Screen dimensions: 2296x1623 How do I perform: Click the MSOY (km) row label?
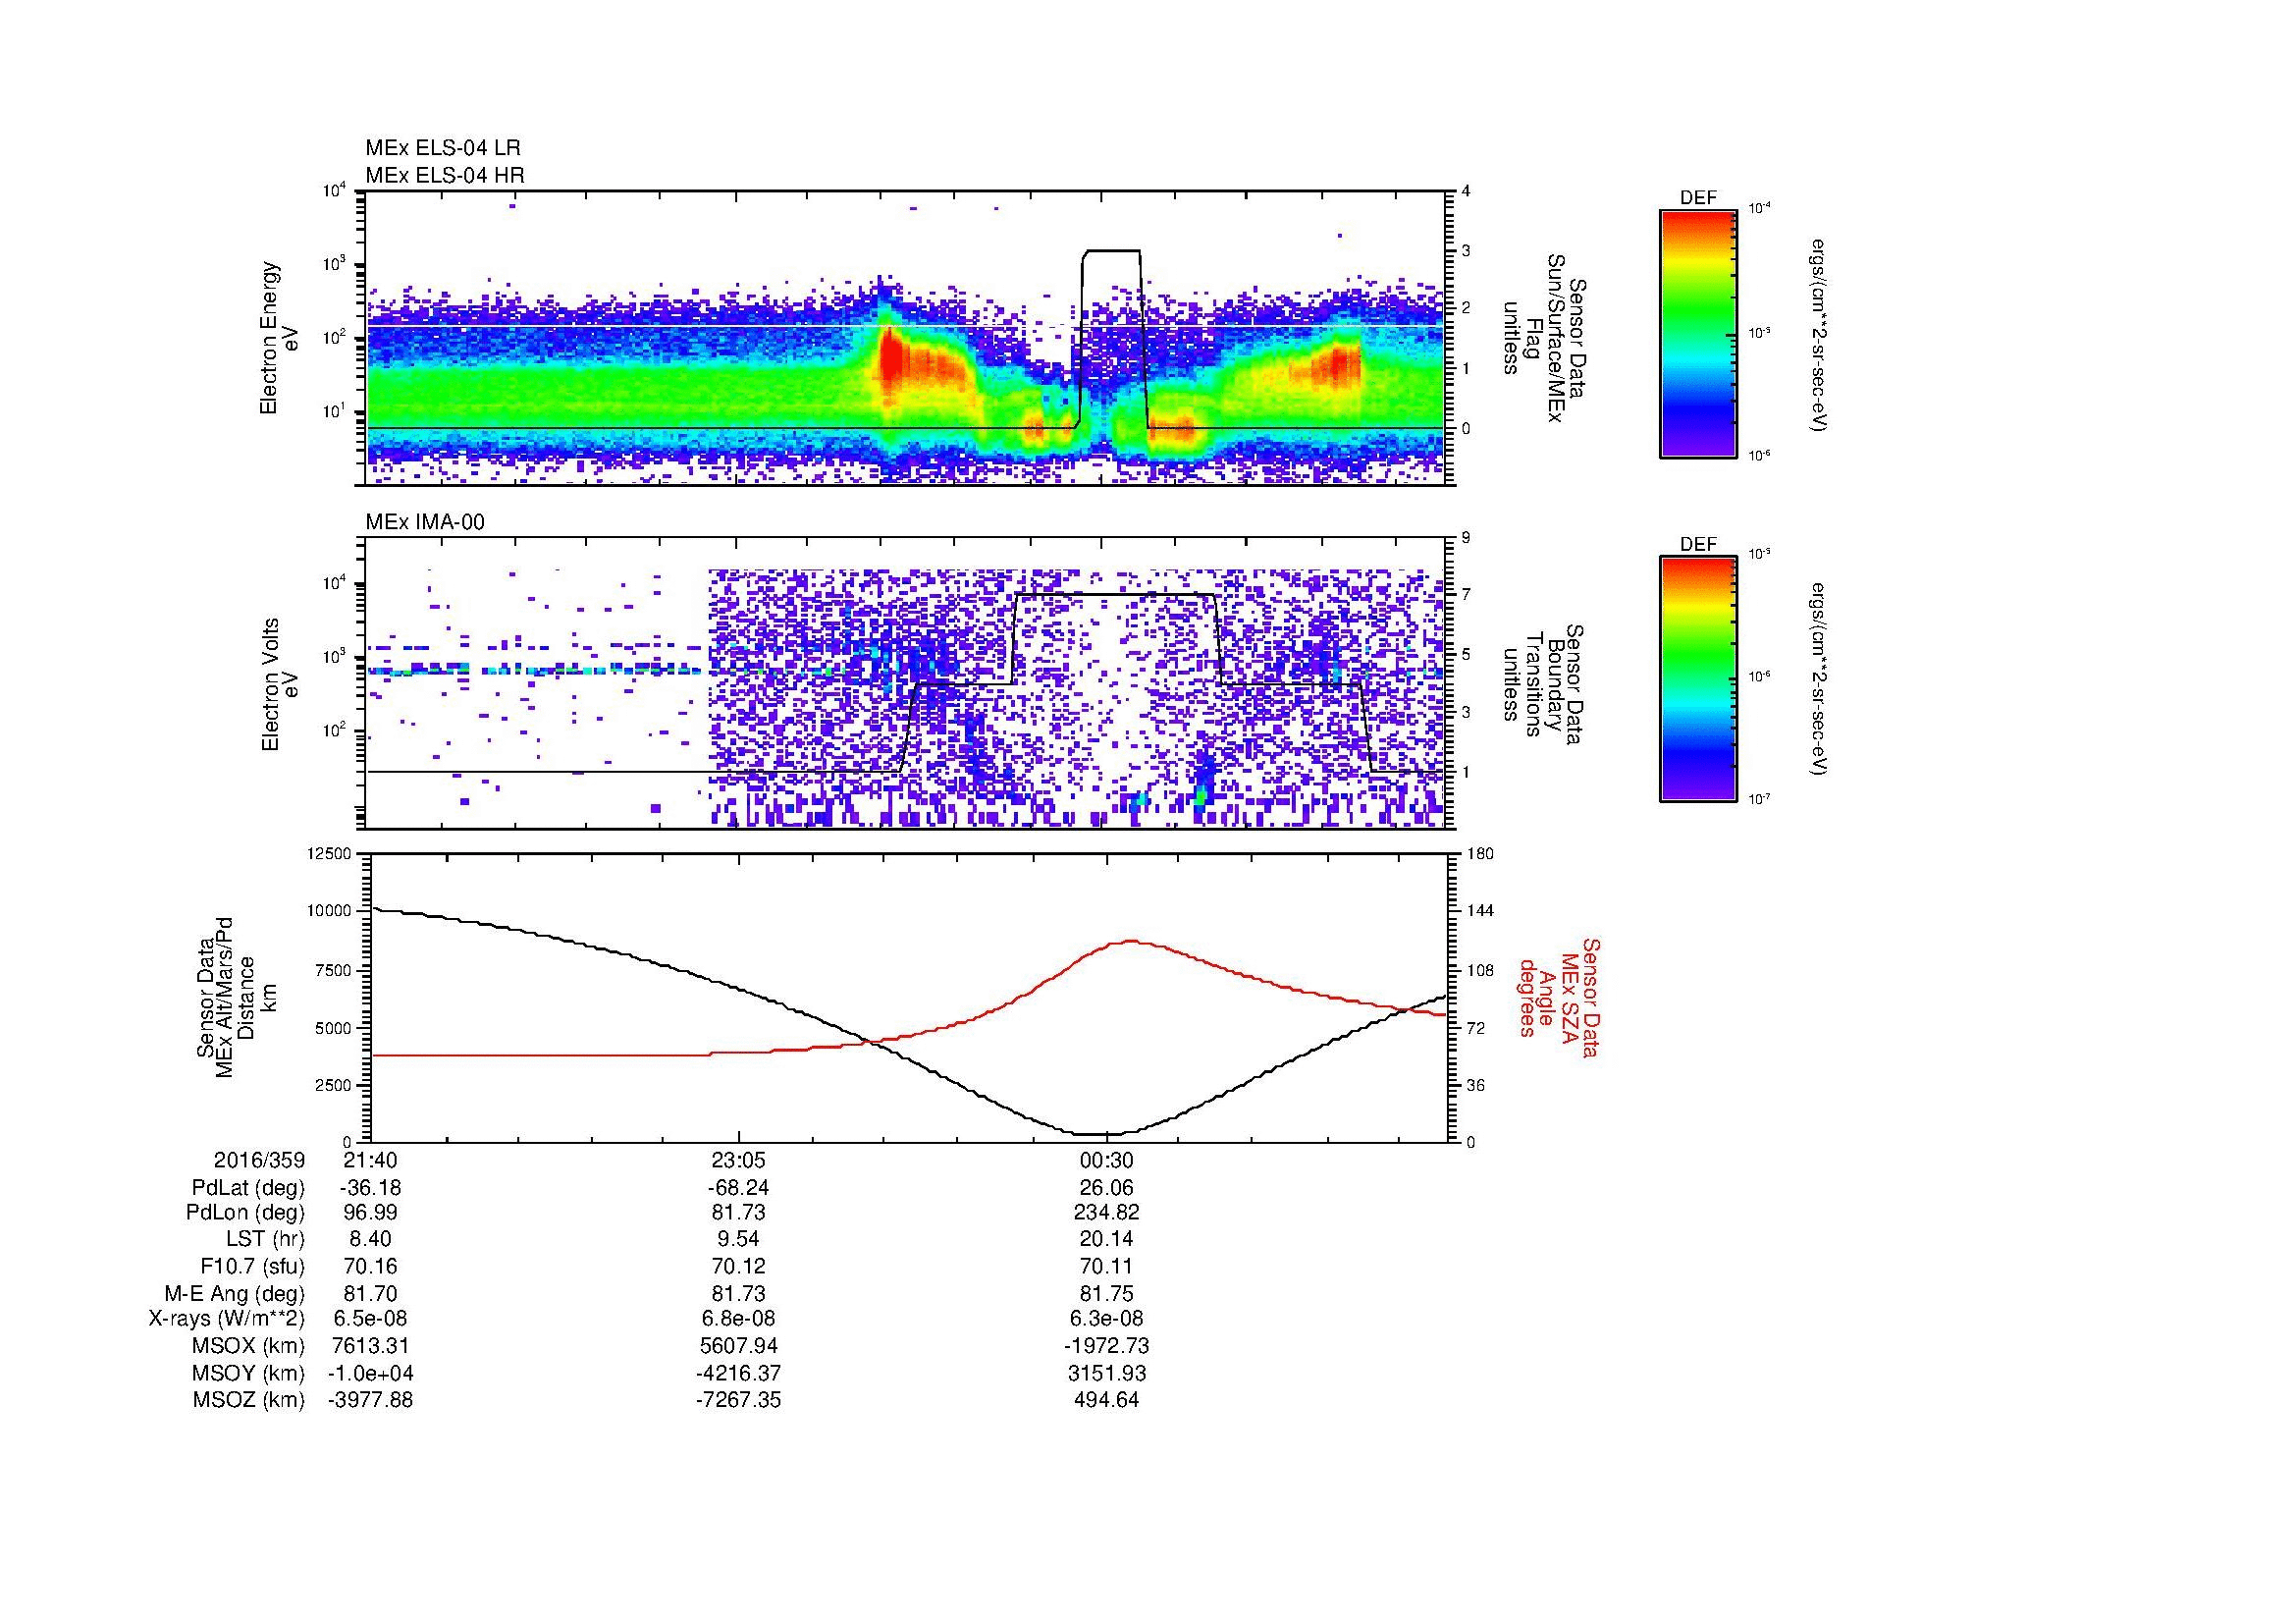(x=248, y=1373)
